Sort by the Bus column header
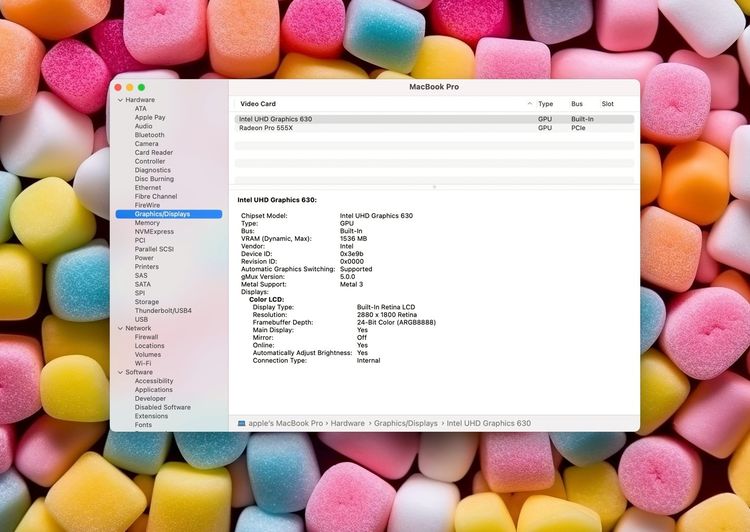This screenshot has width=750, height=532. pyautogui.click(x=576, y=104)
